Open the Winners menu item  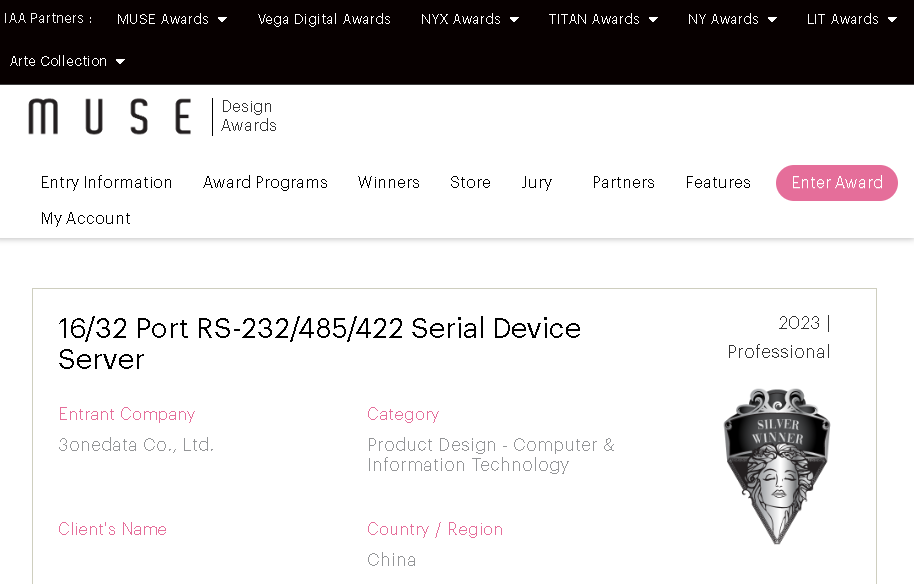click(389, 182)
